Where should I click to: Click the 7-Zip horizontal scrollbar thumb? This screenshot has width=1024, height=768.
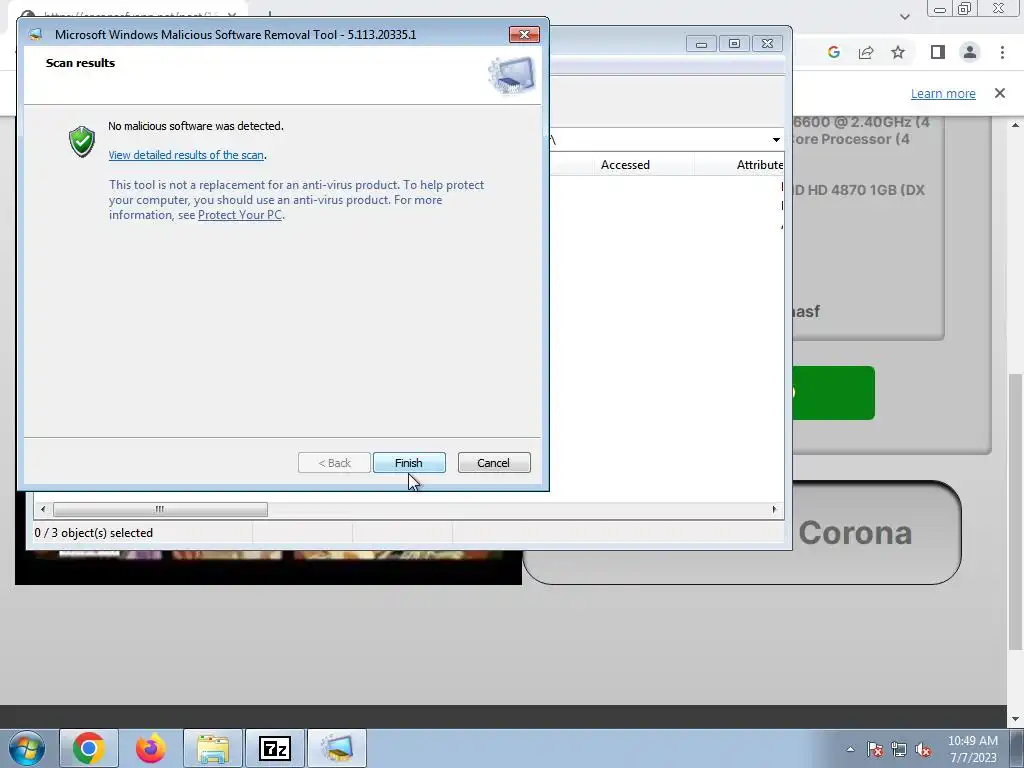160,509
